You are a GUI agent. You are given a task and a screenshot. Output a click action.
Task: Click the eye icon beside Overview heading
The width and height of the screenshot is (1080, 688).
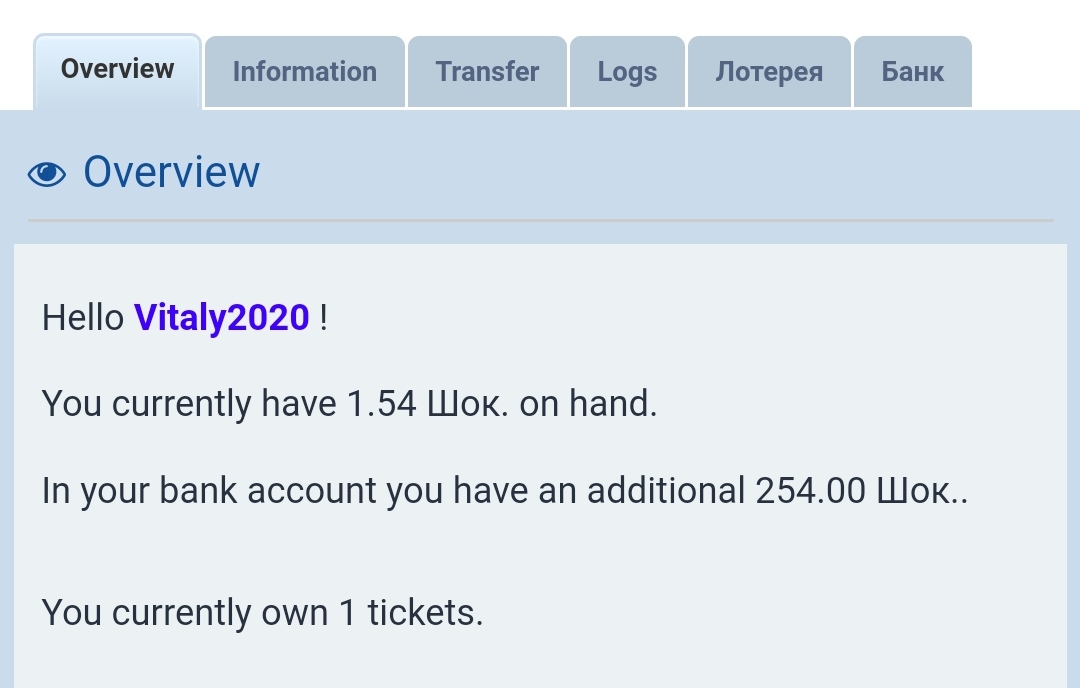tap(46, 174)
